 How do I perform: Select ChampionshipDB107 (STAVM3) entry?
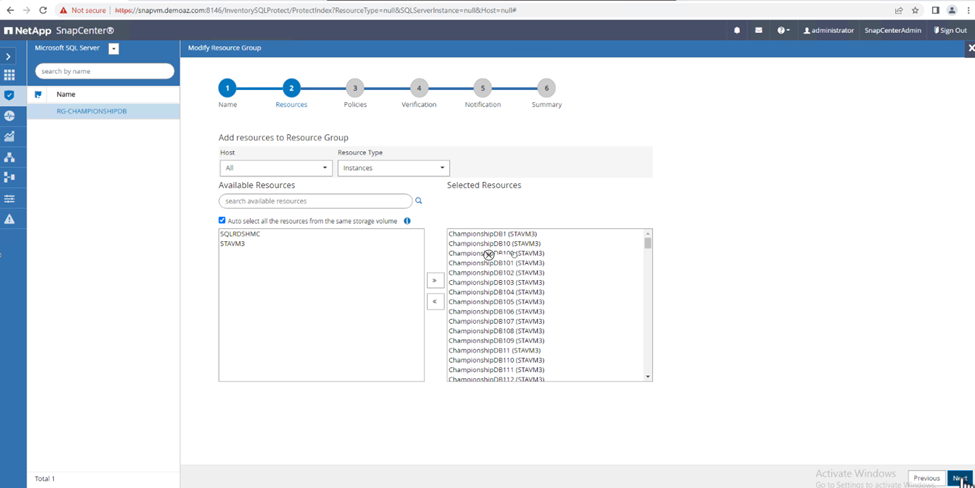(x=496, y=321)
